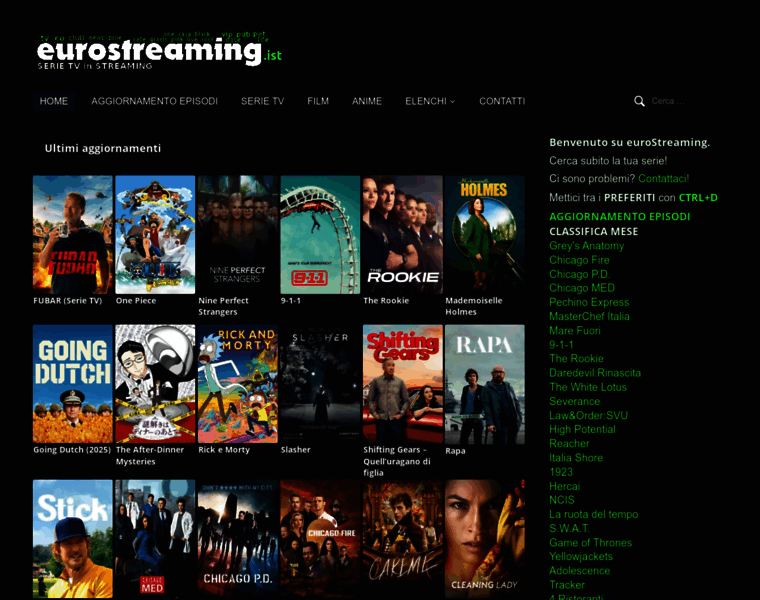This screenshot has height=600, width=760.
Task: Open the Mademoiselle Holmes poster
Action: click(485, 235)
